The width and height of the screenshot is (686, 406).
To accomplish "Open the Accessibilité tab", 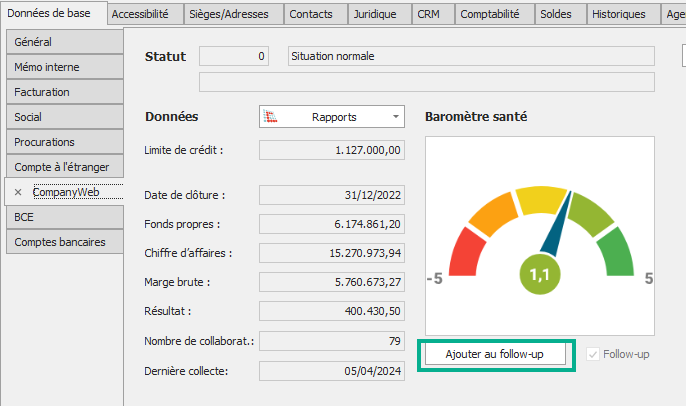I will tap(146, 14).
